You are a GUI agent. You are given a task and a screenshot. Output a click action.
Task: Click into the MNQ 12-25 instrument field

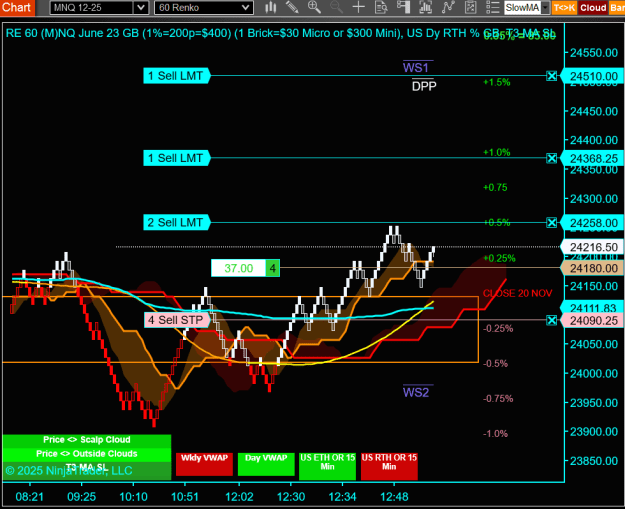[92, 8]
